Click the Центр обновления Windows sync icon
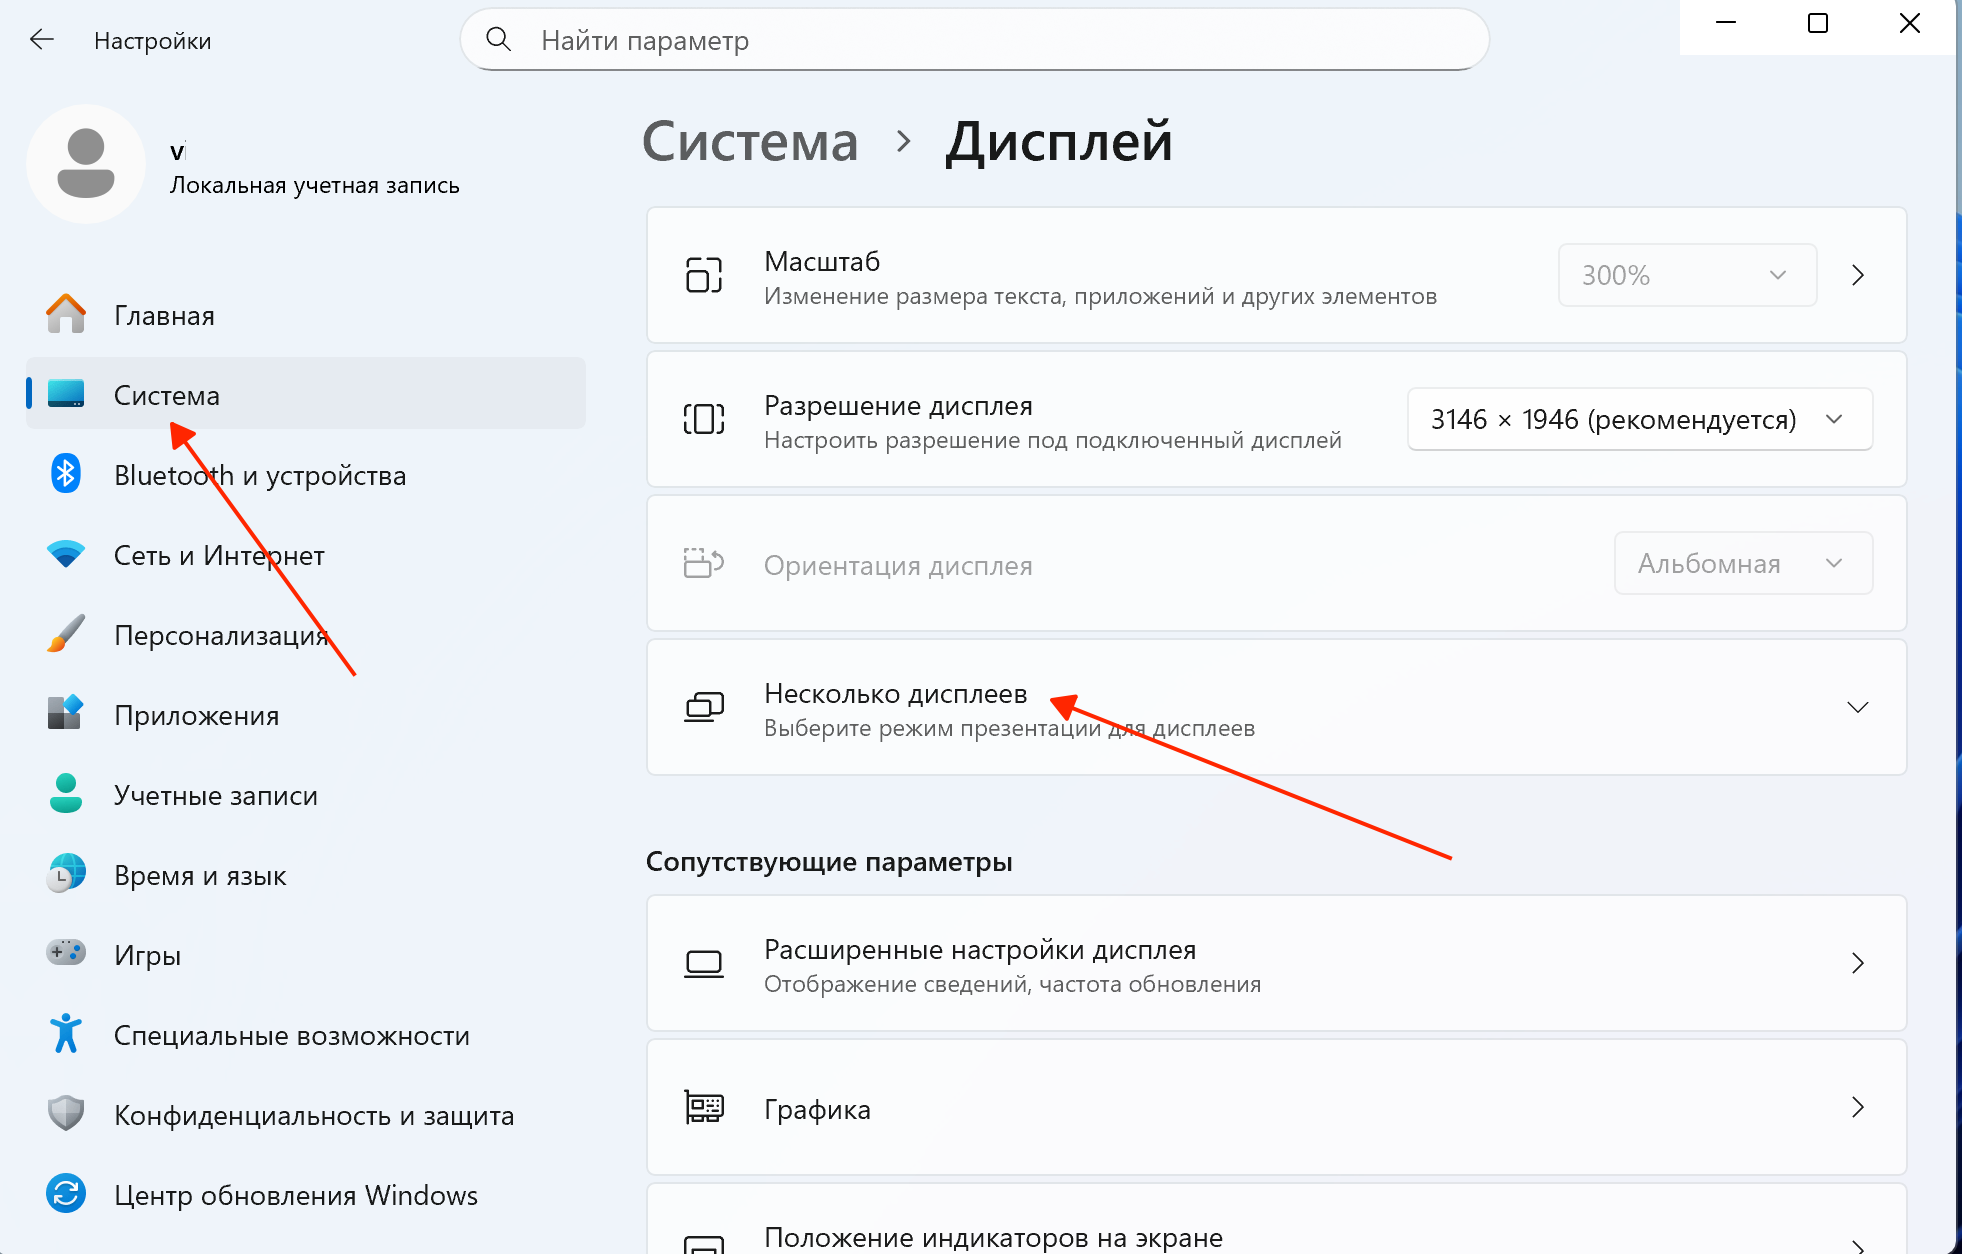Image resolution: width=1962 pixels, height=1254 pixels. [66, 1193]
